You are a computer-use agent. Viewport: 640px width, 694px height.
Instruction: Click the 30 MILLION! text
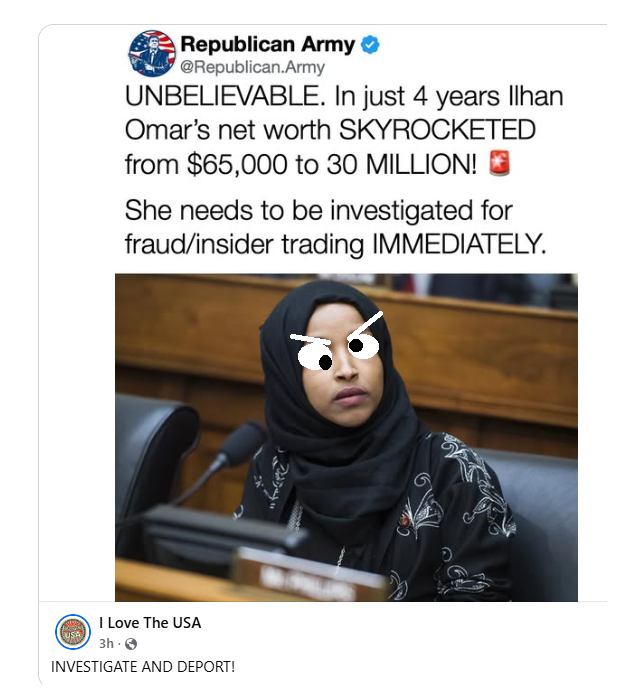click(402, 165)
